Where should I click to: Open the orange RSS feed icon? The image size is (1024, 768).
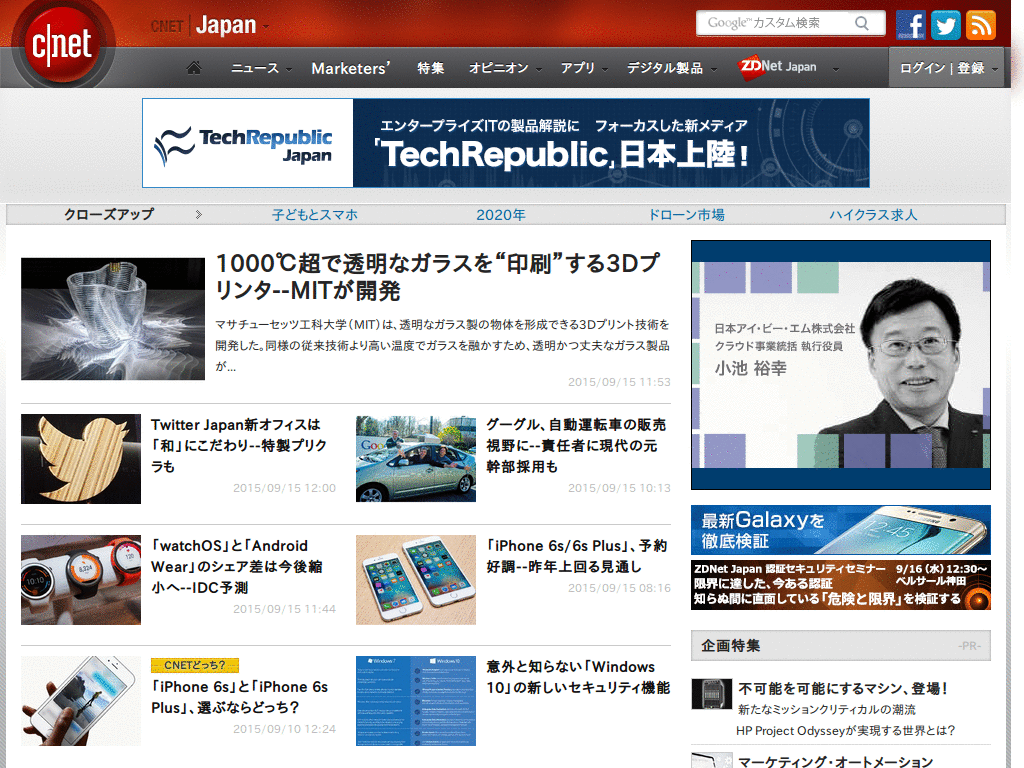(x=980, y=23)
